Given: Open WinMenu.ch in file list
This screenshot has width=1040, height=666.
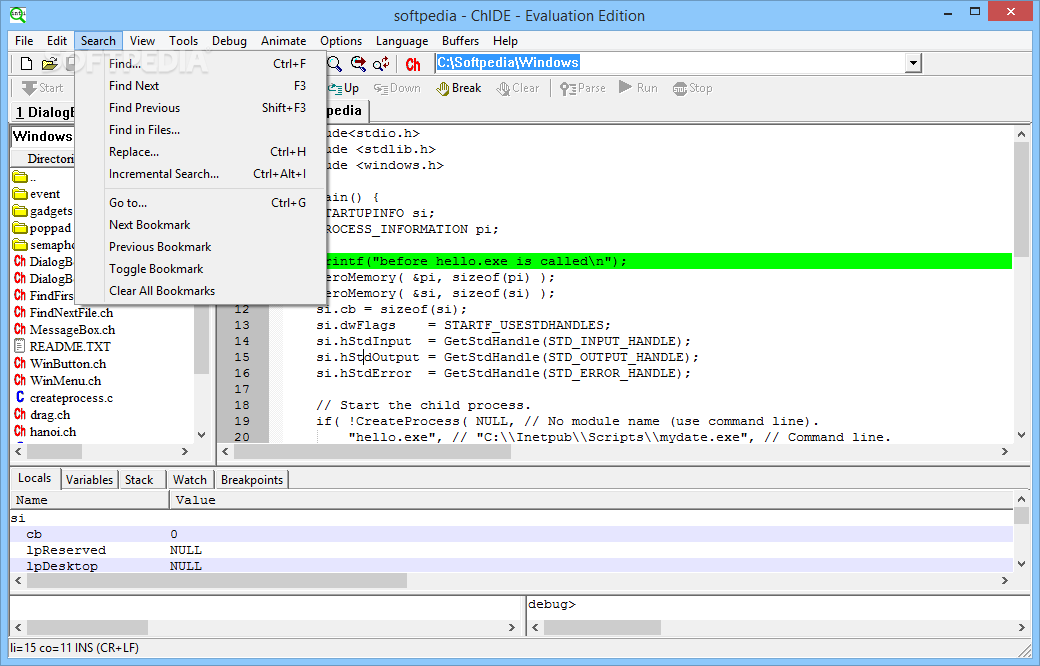Looking at the screenshot, I should click(58, 381).
